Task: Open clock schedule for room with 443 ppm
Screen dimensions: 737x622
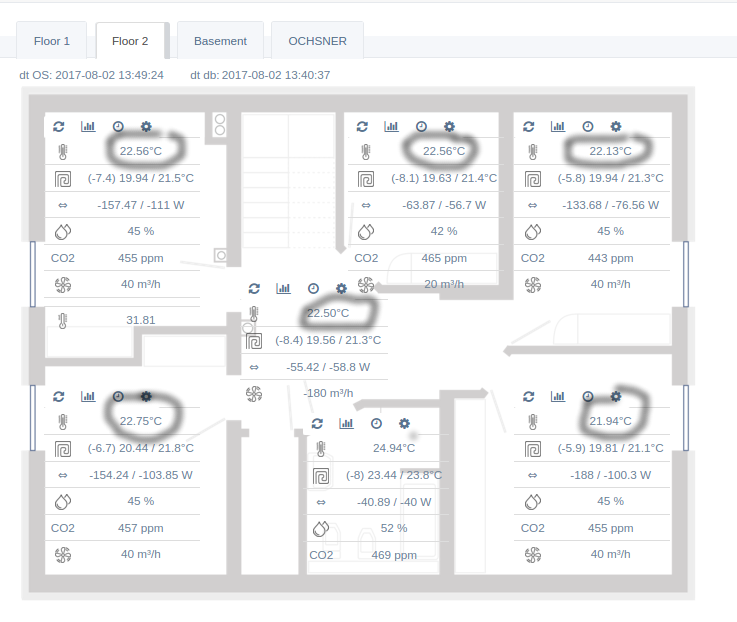Action: point(588,126)
